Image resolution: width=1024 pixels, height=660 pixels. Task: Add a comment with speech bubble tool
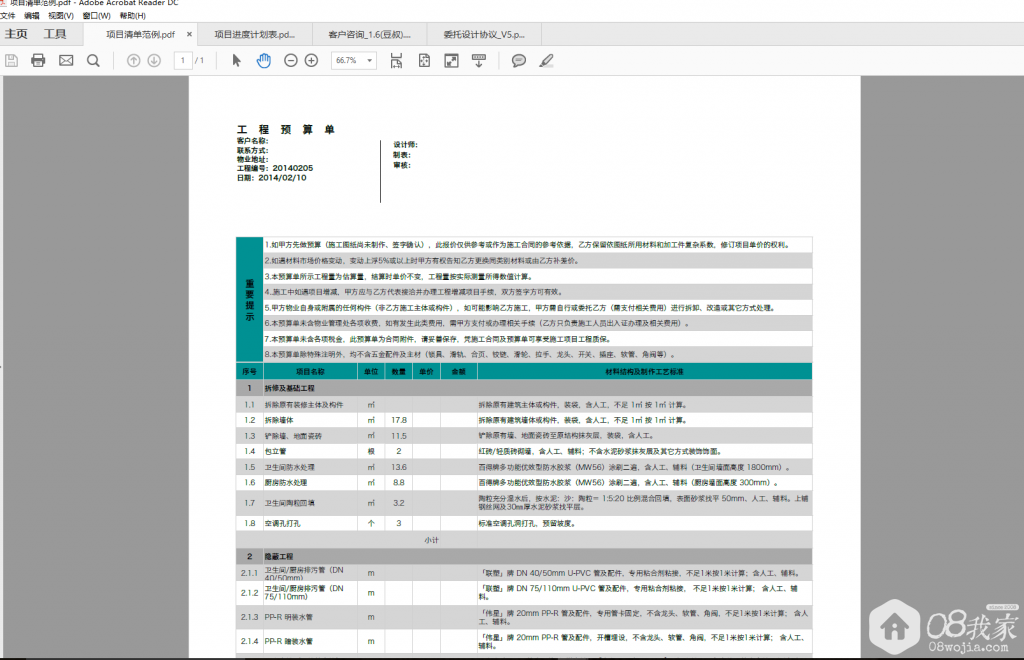click(x=519, y=60)
